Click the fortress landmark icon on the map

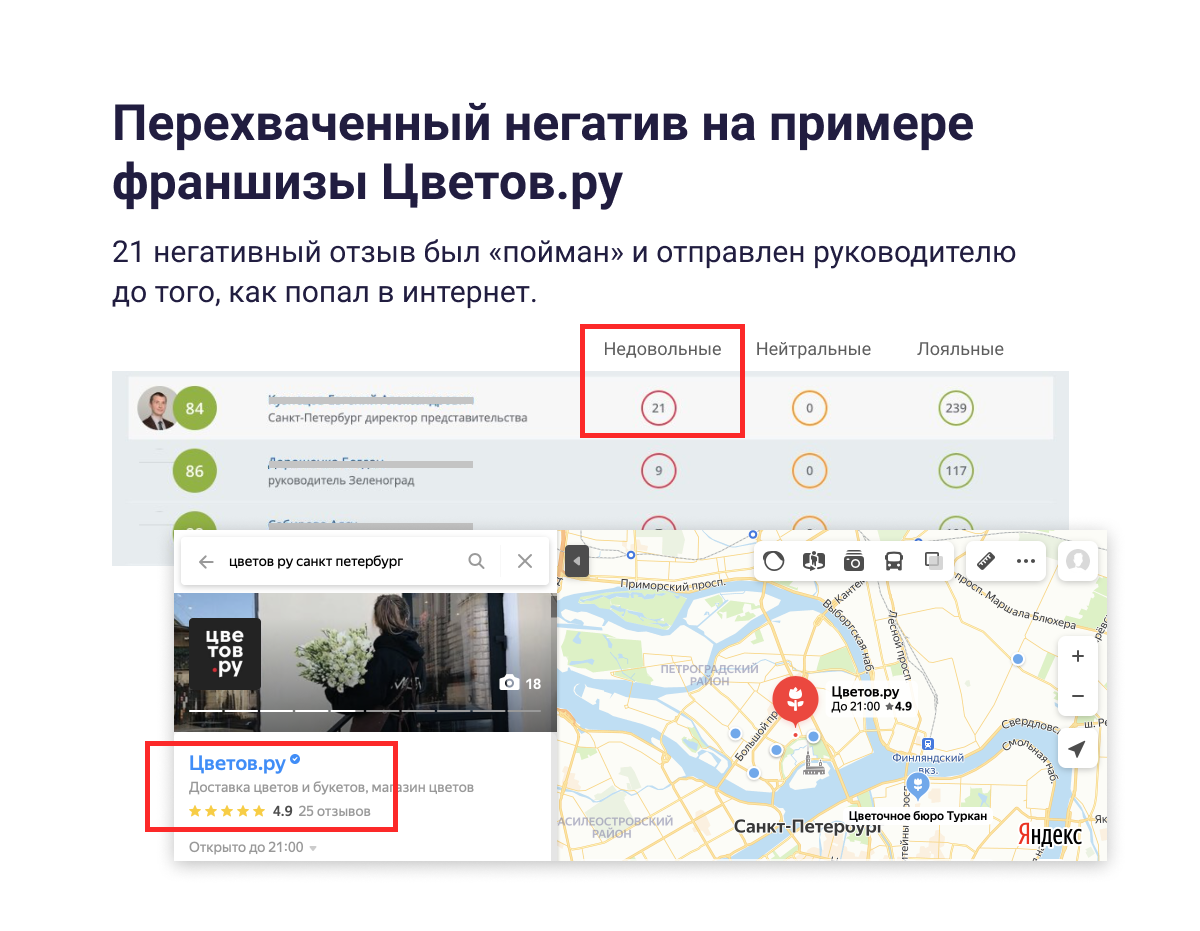815,767
